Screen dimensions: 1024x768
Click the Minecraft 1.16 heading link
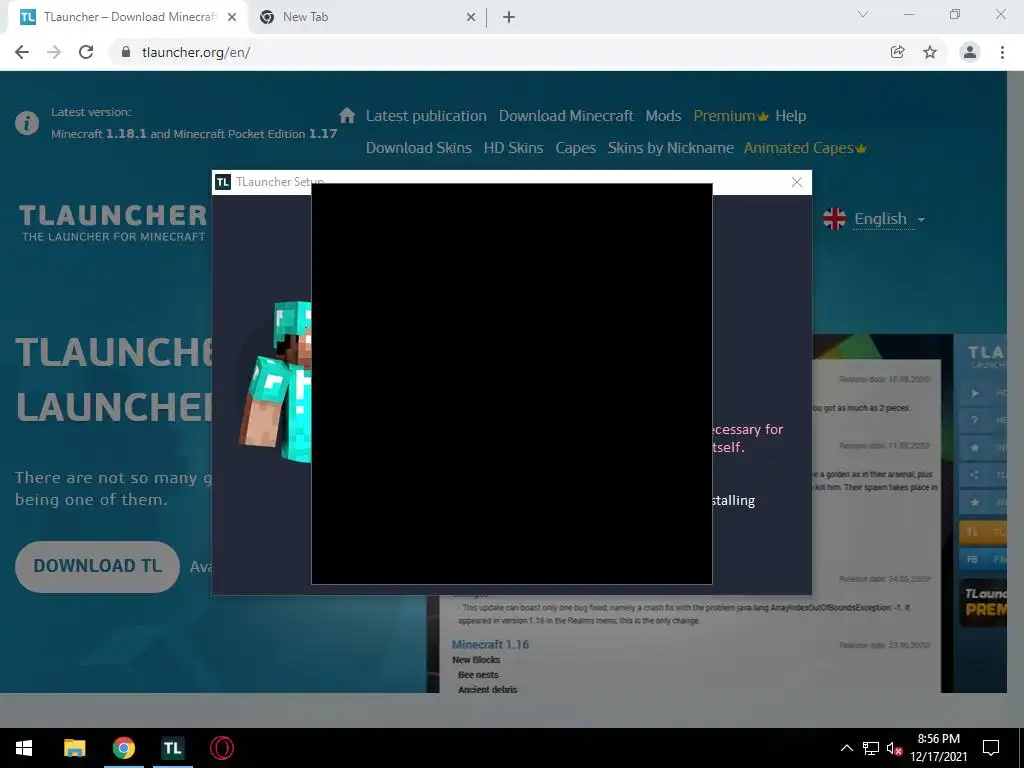point(490,645)
